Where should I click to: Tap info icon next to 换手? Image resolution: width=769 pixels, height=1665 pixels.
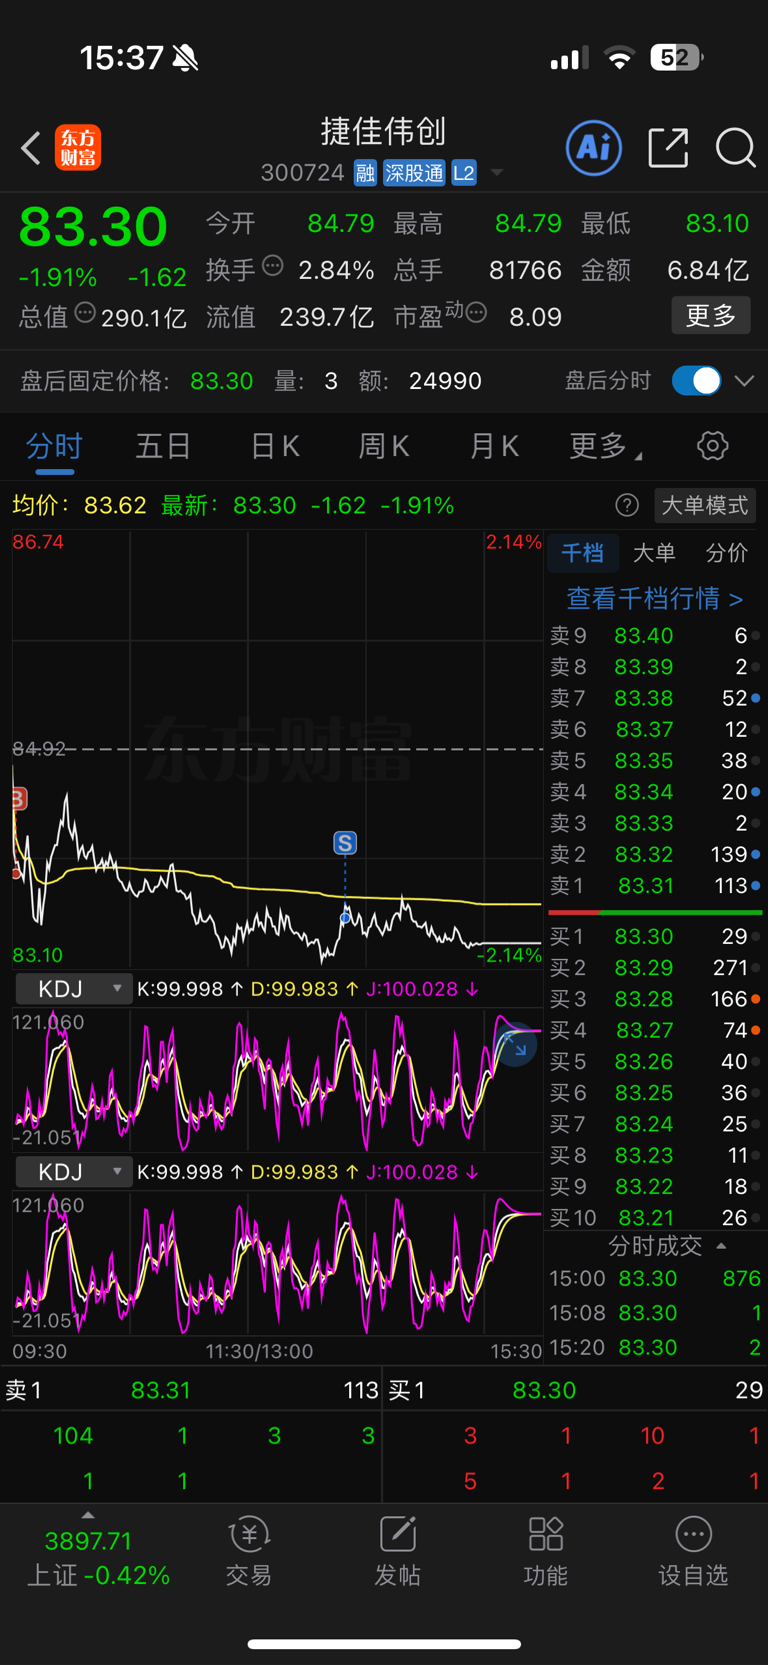point(273,266)
